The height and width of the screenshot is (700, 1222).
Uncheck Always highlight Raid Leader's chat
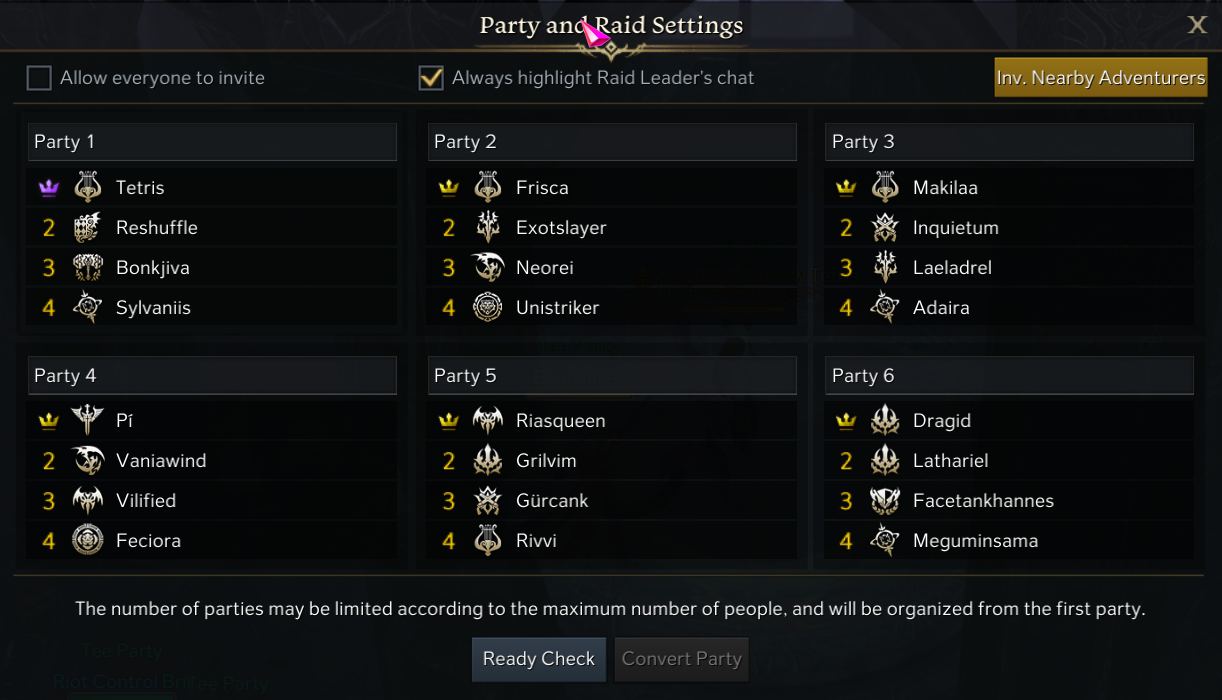point(431,78)
